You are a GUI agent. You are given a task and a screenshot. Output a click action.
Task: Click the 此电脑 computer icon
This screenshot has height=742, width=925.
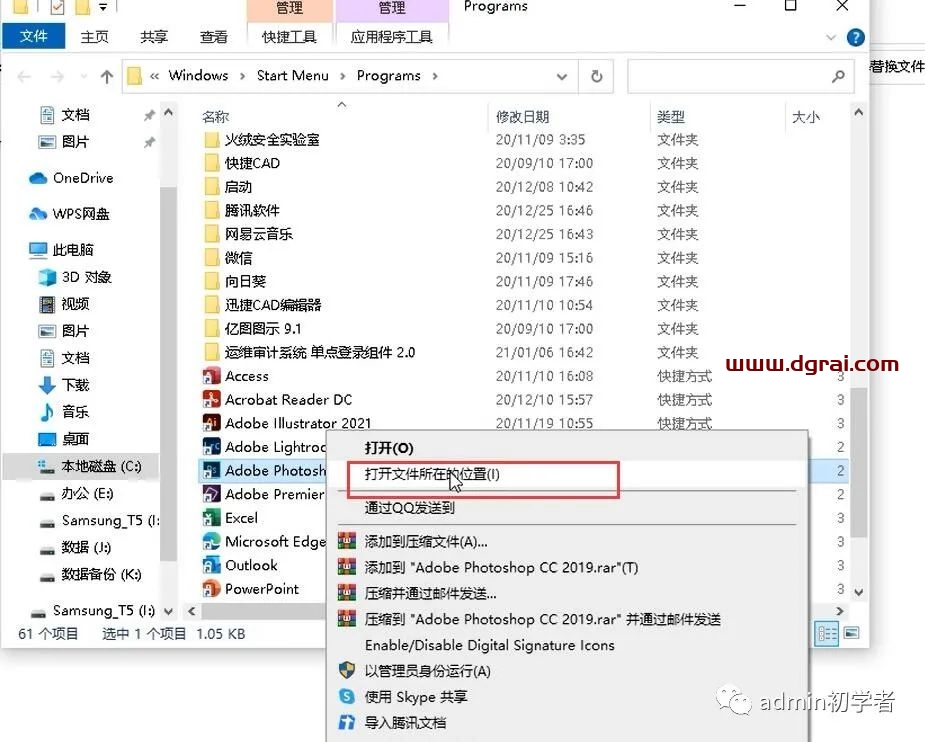(x=38, y=250)
